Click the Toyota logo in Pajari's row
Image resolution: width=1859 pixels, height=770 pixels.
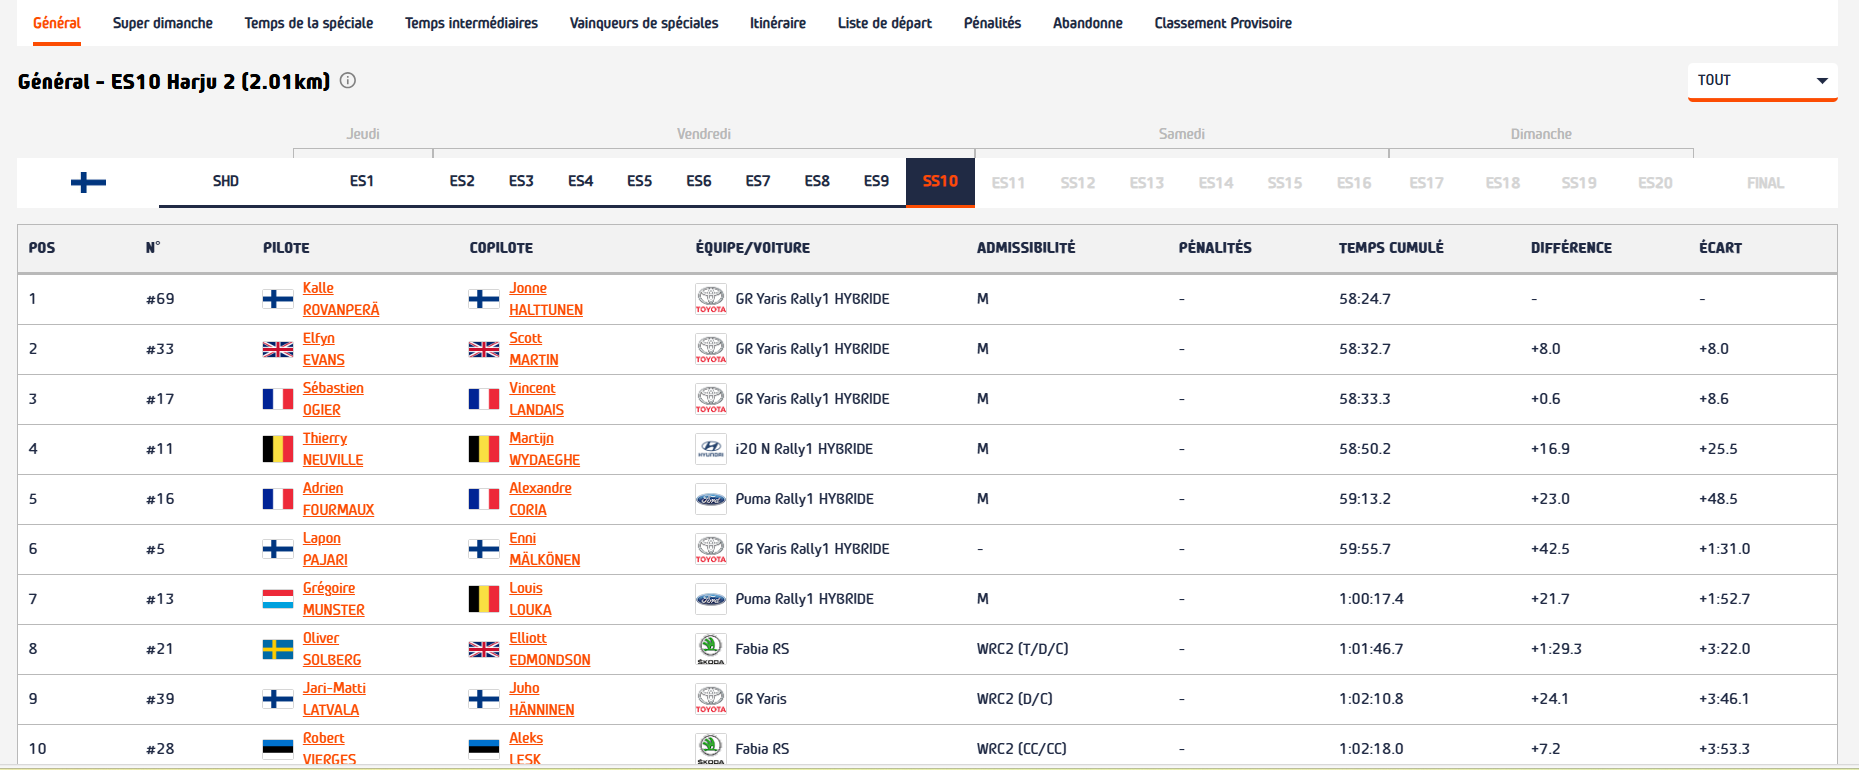pos(711,549)
